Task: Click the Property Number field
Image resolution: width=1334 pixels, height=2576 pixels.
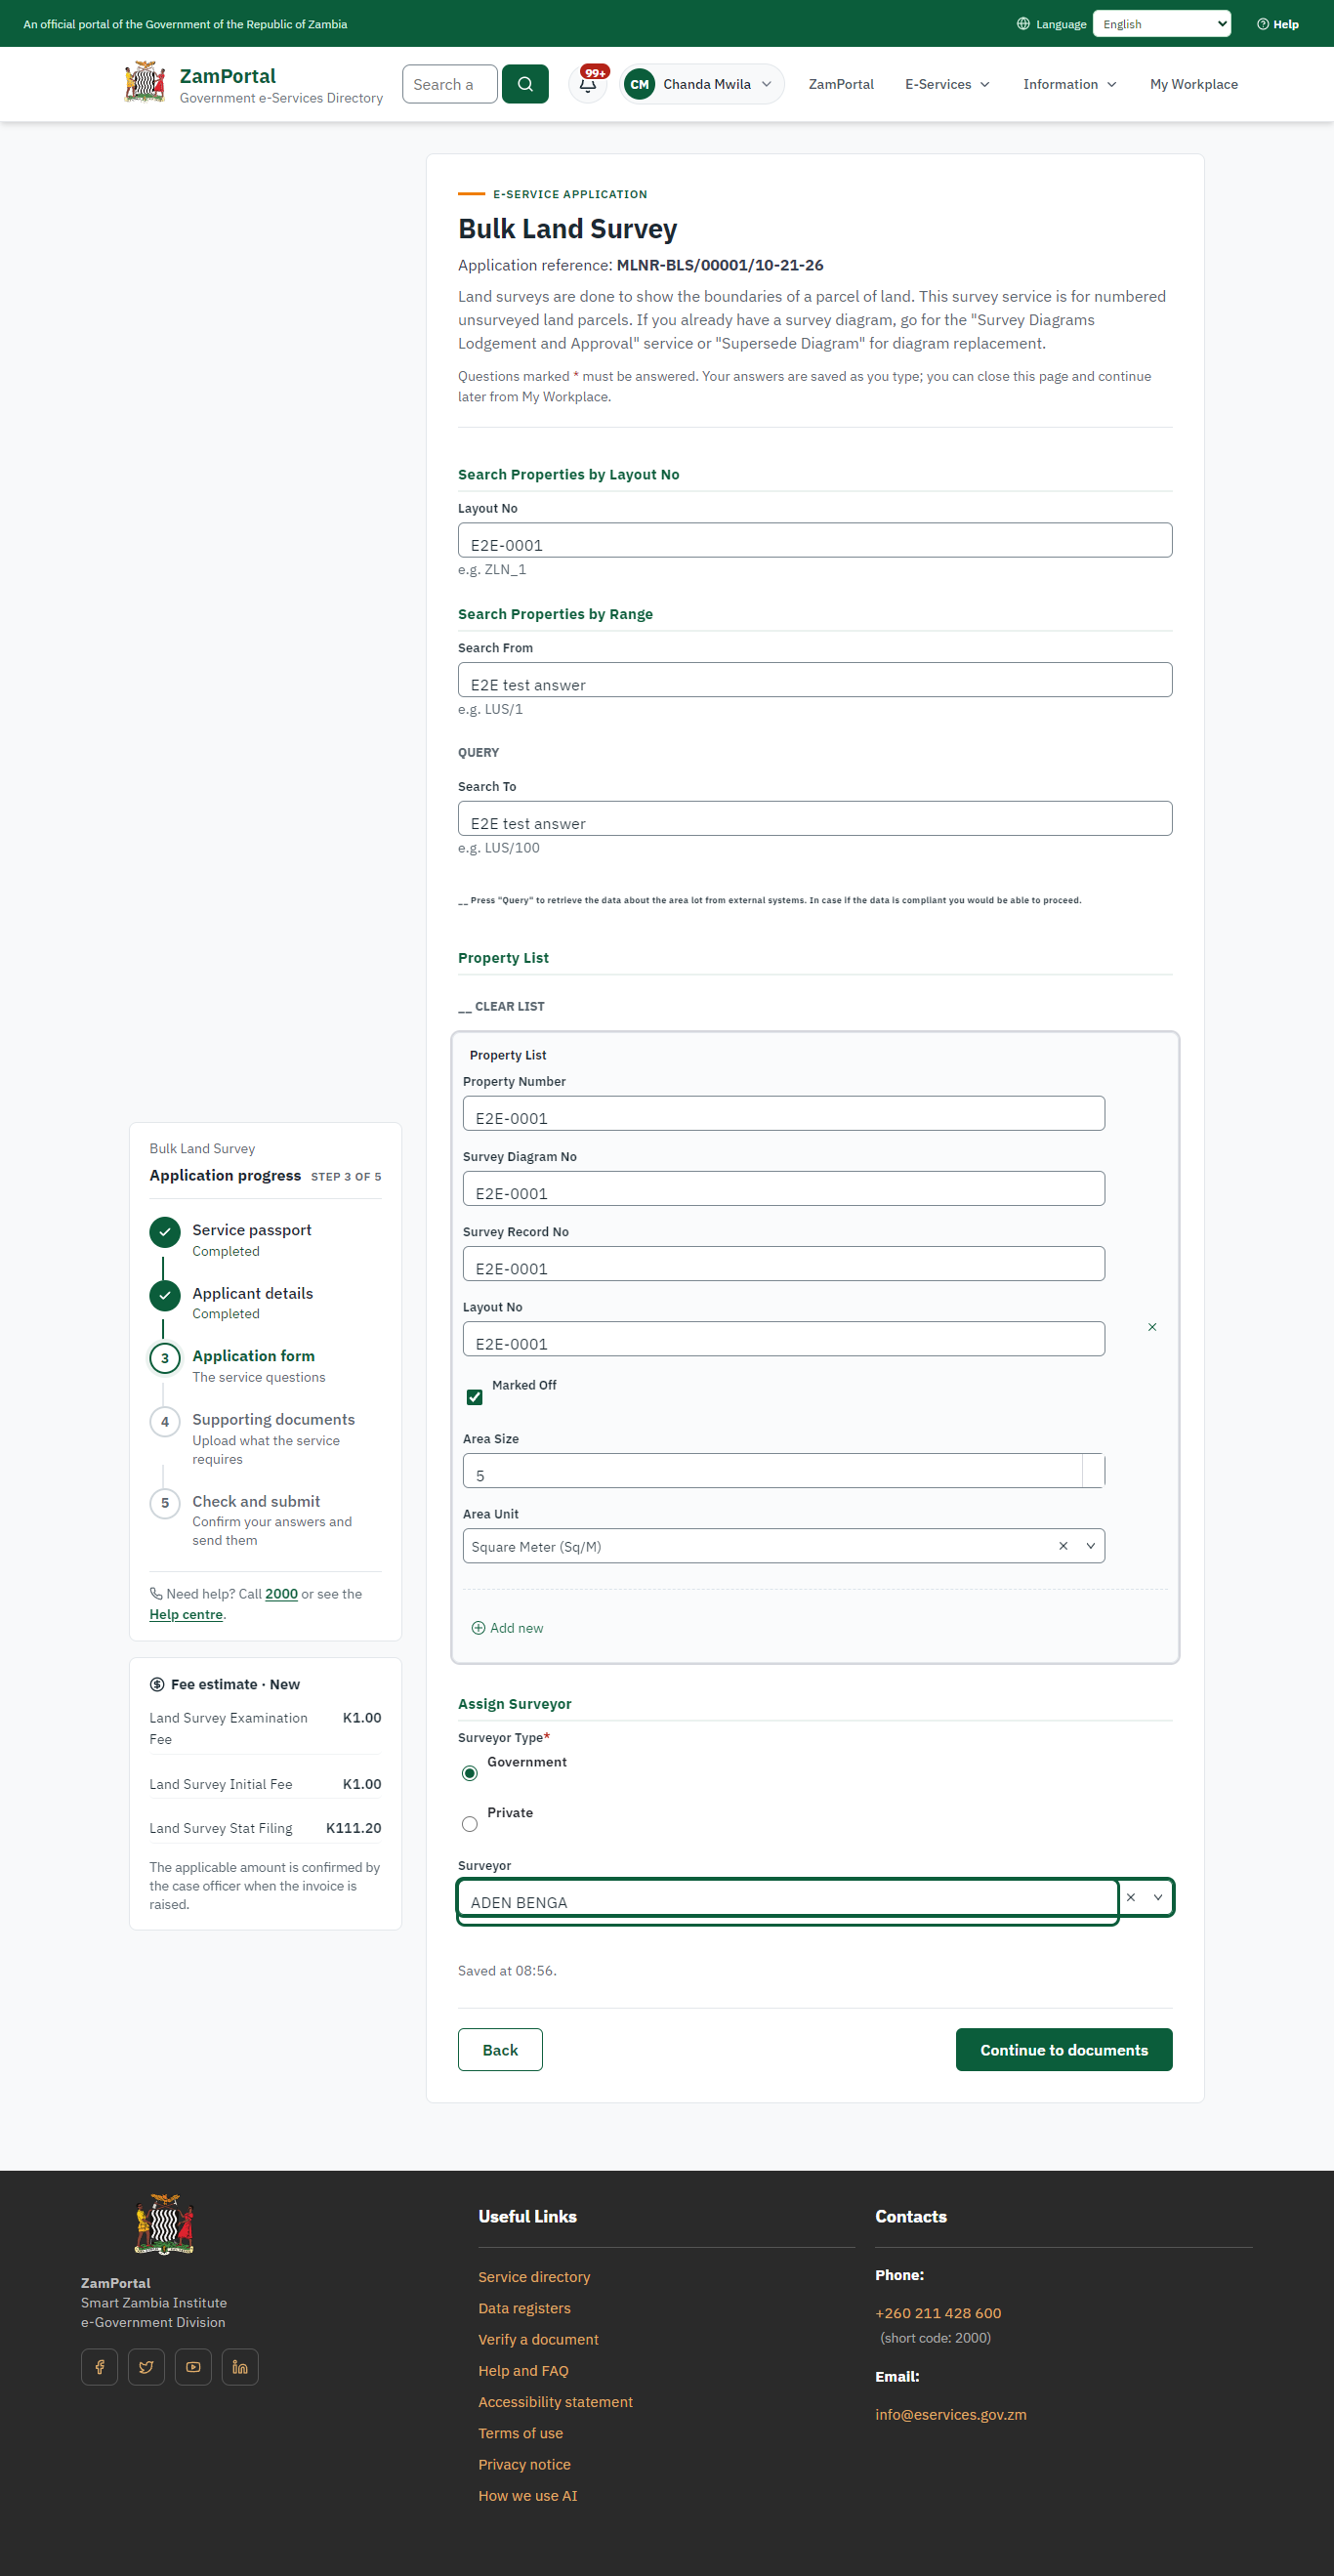Action: pyautogui.click(x=784, y=1114)
